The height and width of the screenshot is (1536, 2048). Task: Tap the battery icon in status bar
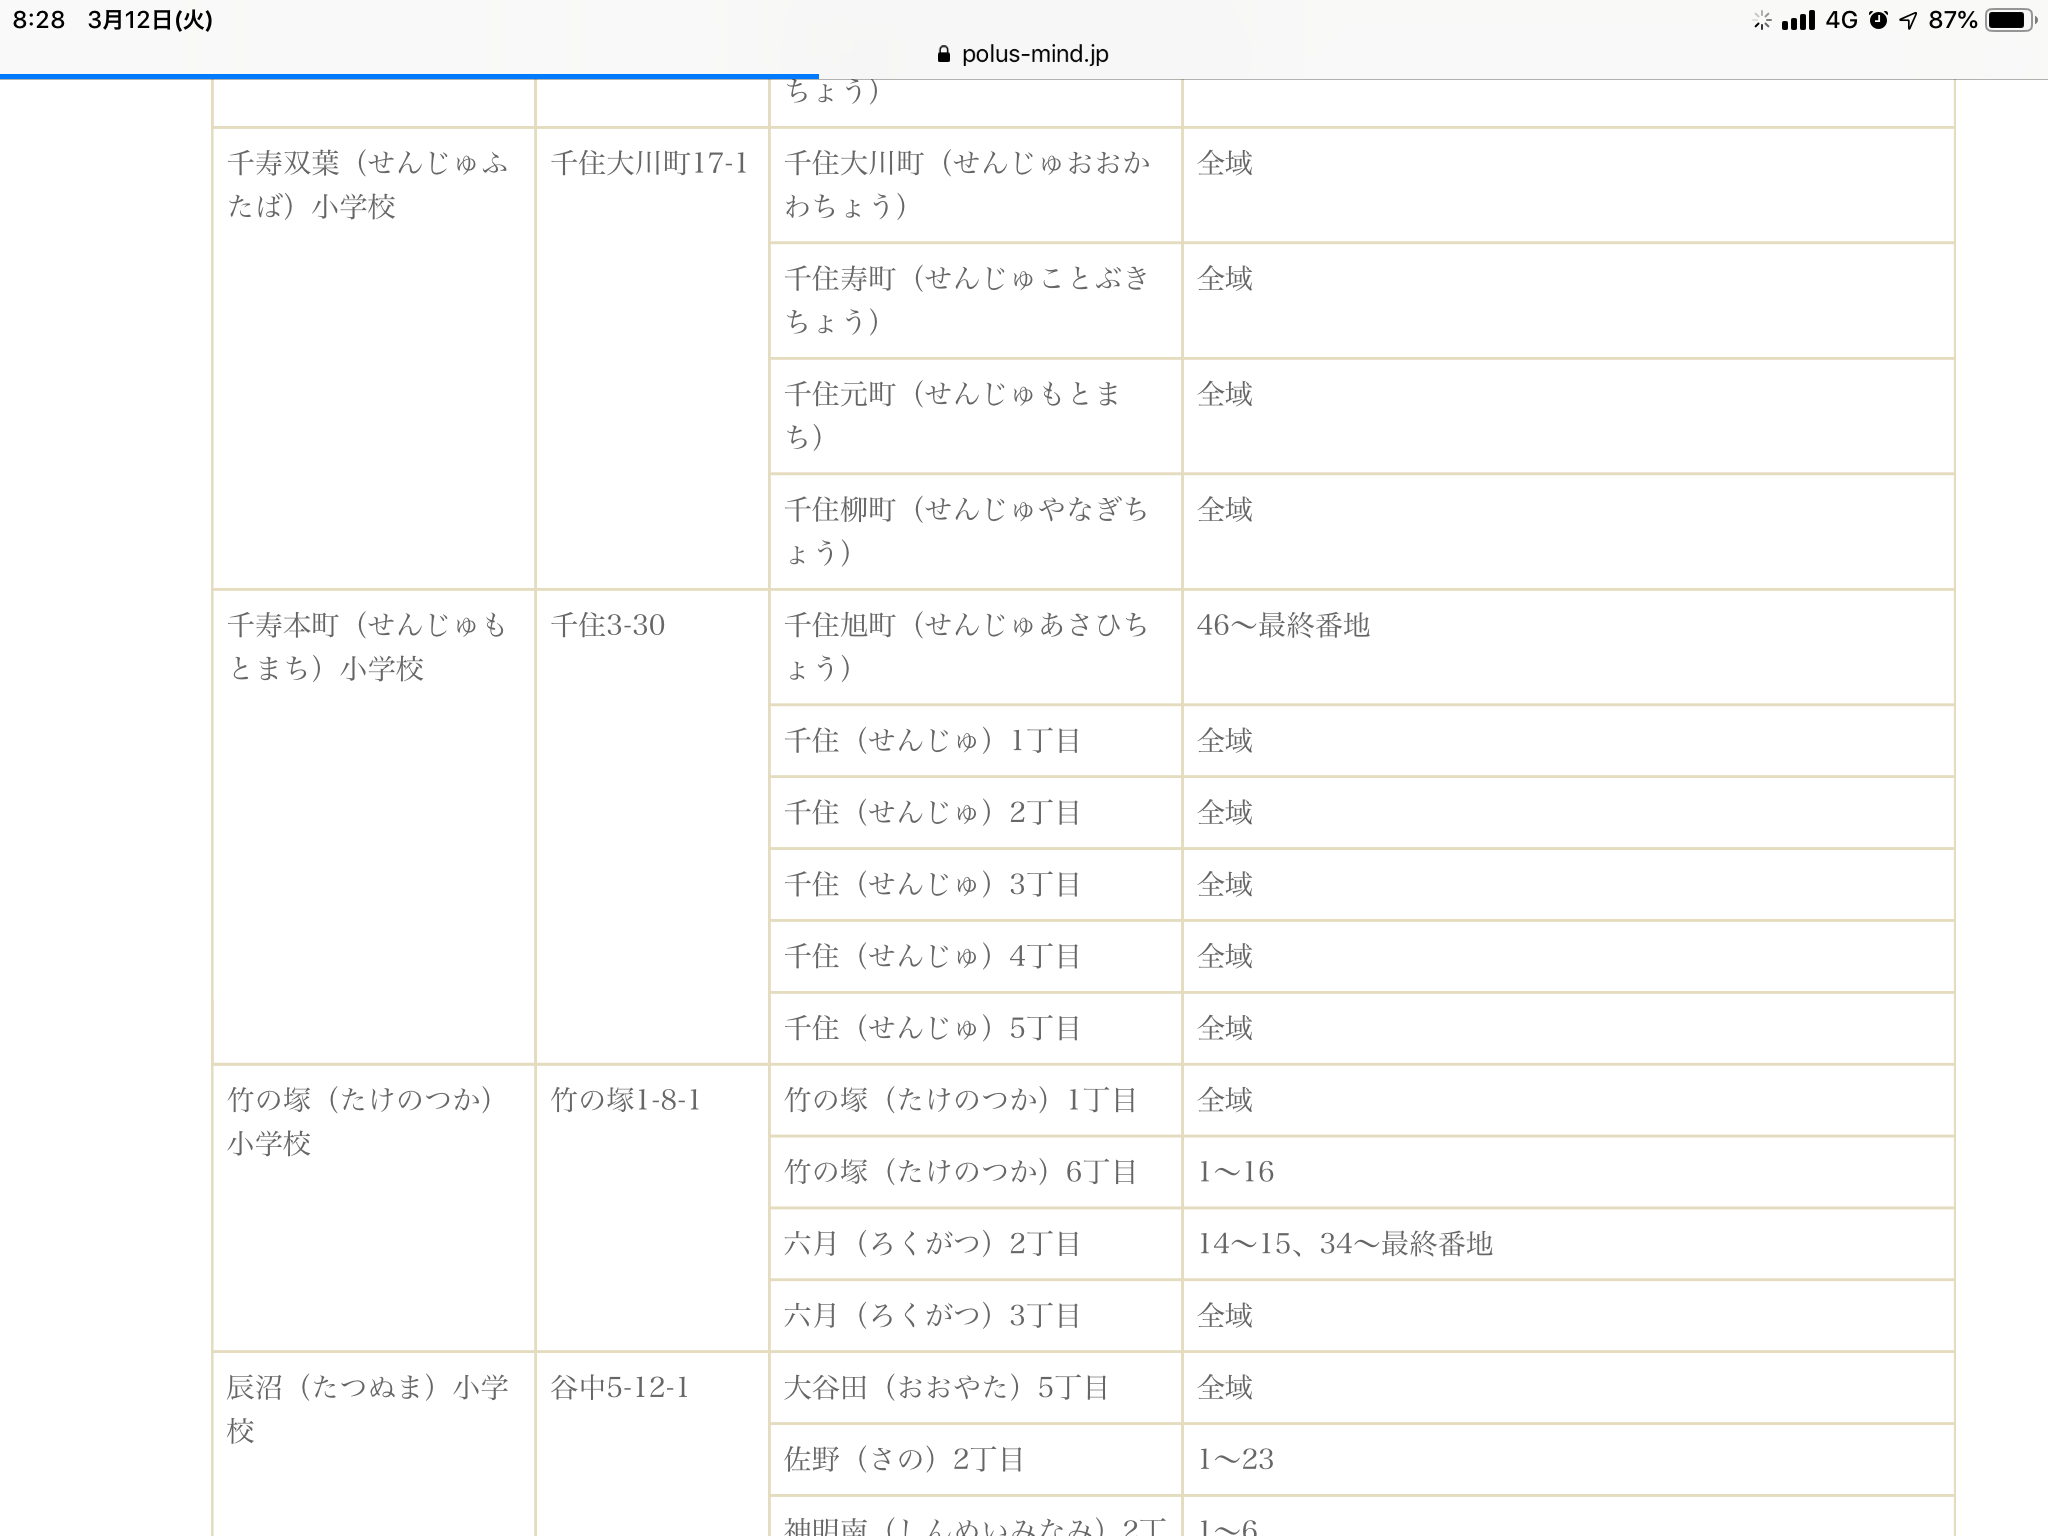point(2009,20)
